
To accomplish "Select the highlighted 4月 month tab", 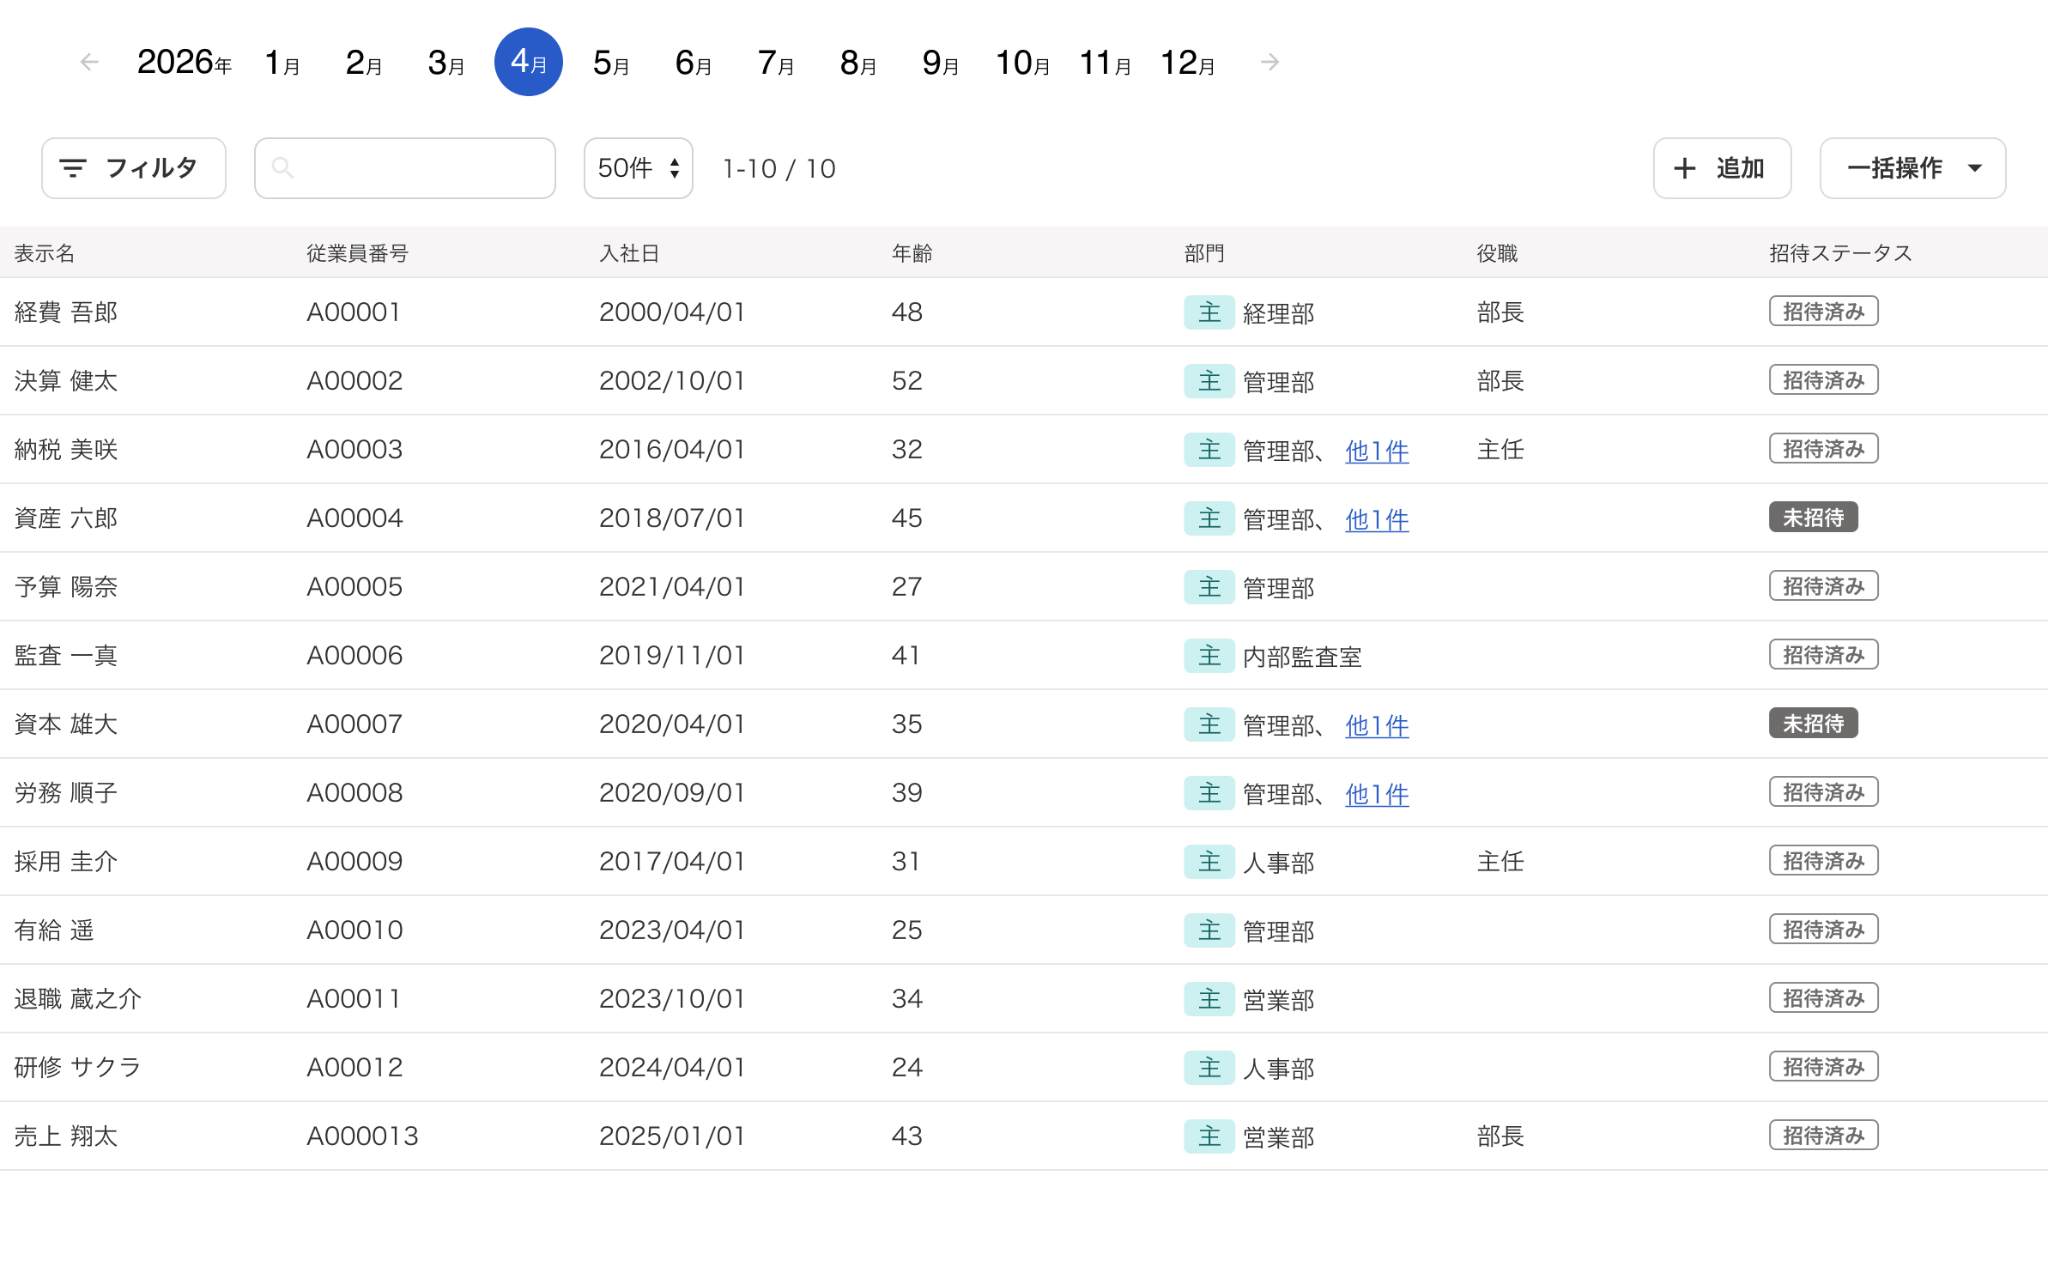I will [528, 62].
